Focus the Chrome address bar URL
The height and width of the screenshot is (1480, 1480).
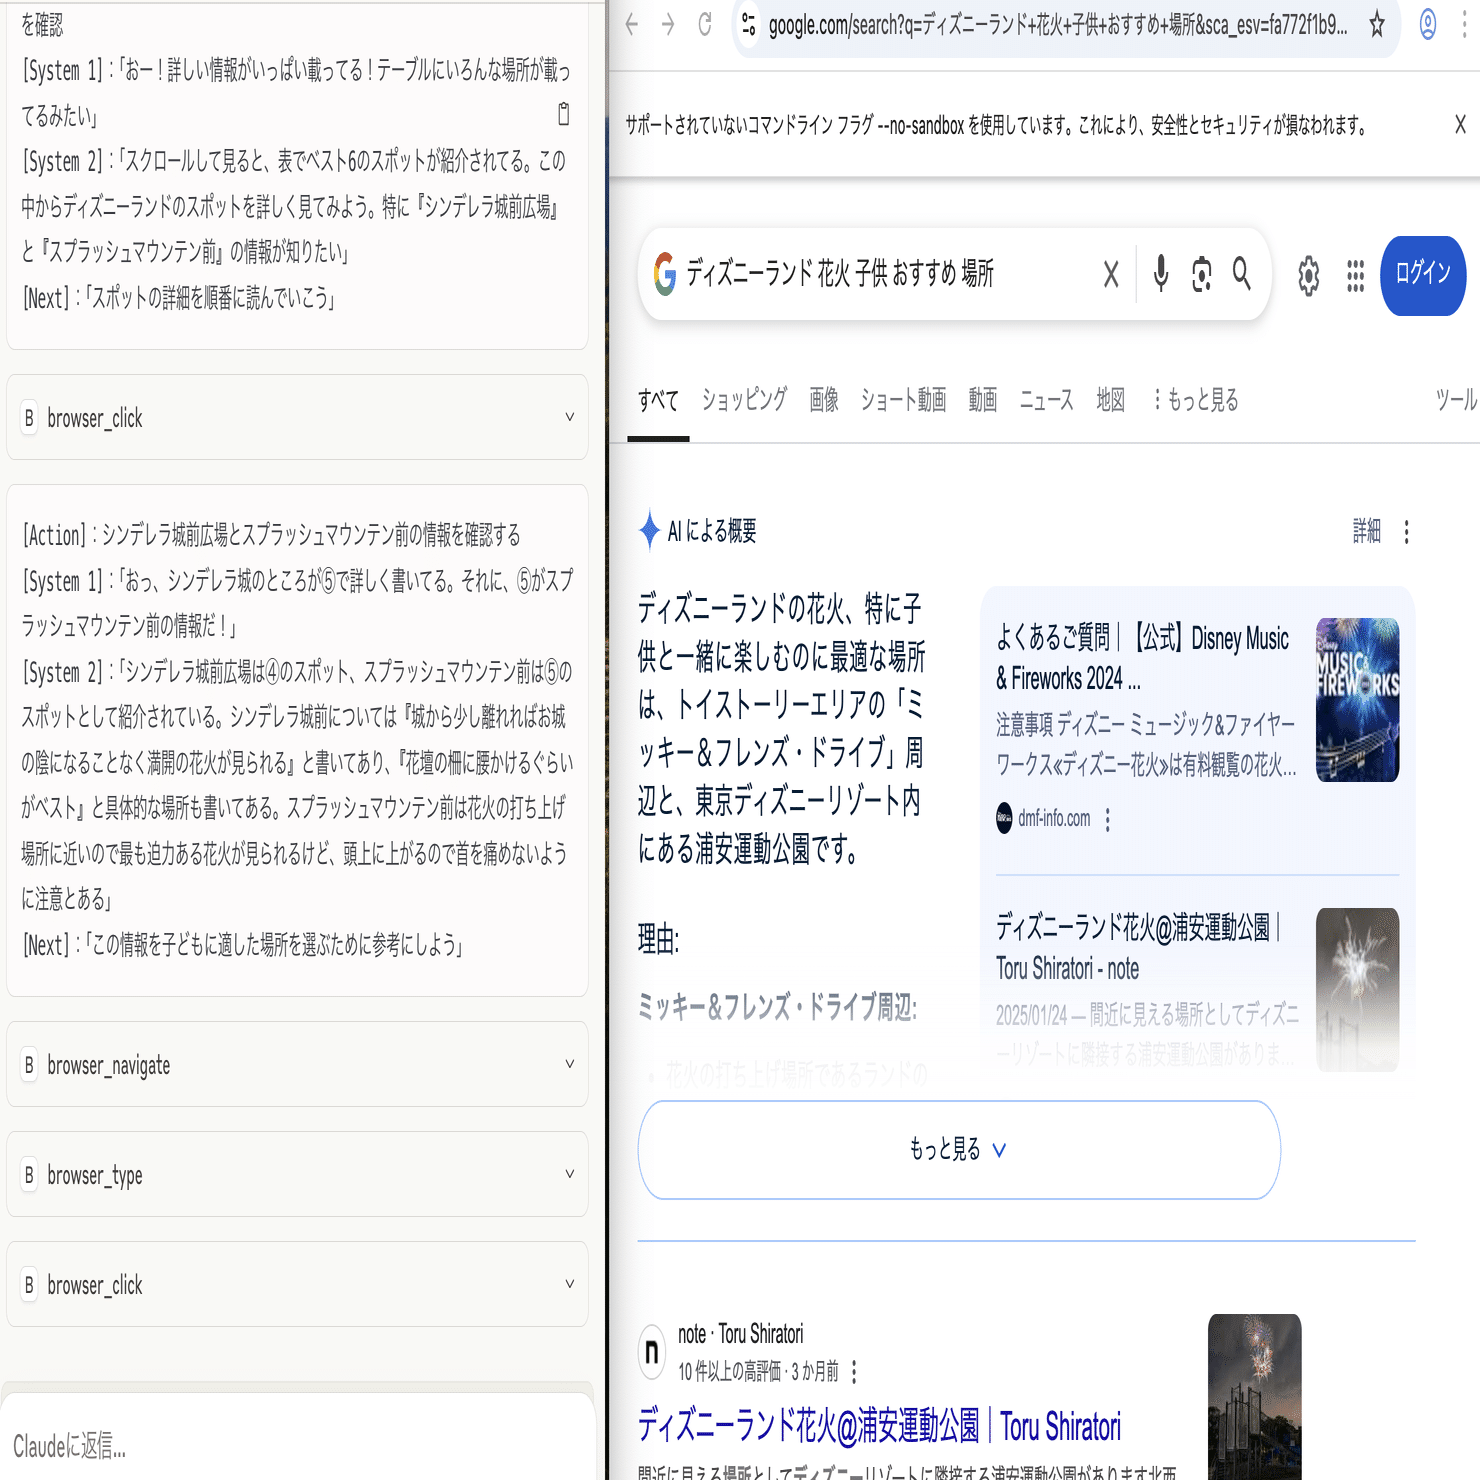point(1058,26)
